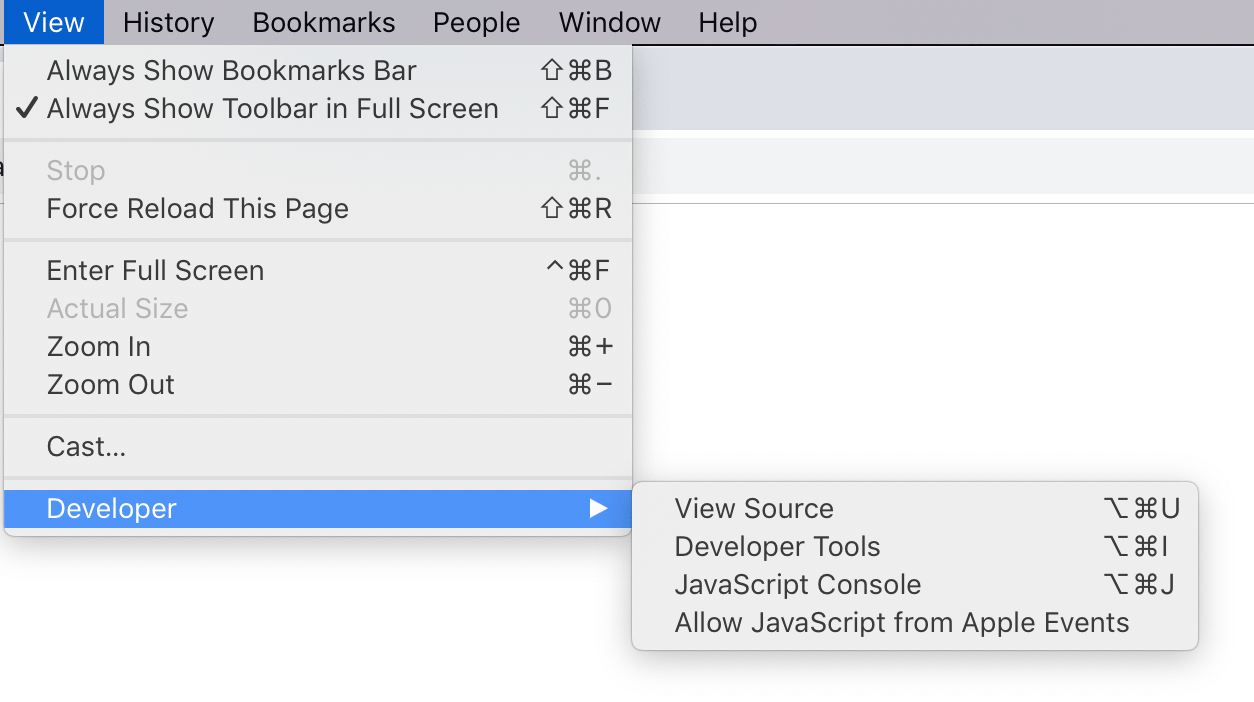Click the checkmark beside Always Show Toolbar
Screen dimensions: 1254x702
(x=27, y=108)
